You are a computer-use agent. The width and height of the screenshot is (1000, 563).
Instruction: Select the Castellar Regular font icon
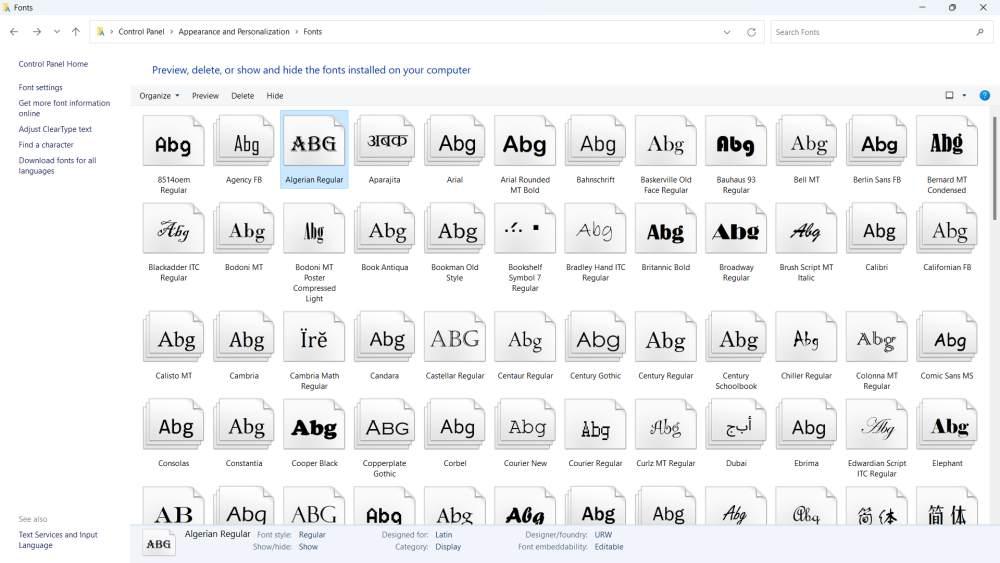(x=455, y=337)
